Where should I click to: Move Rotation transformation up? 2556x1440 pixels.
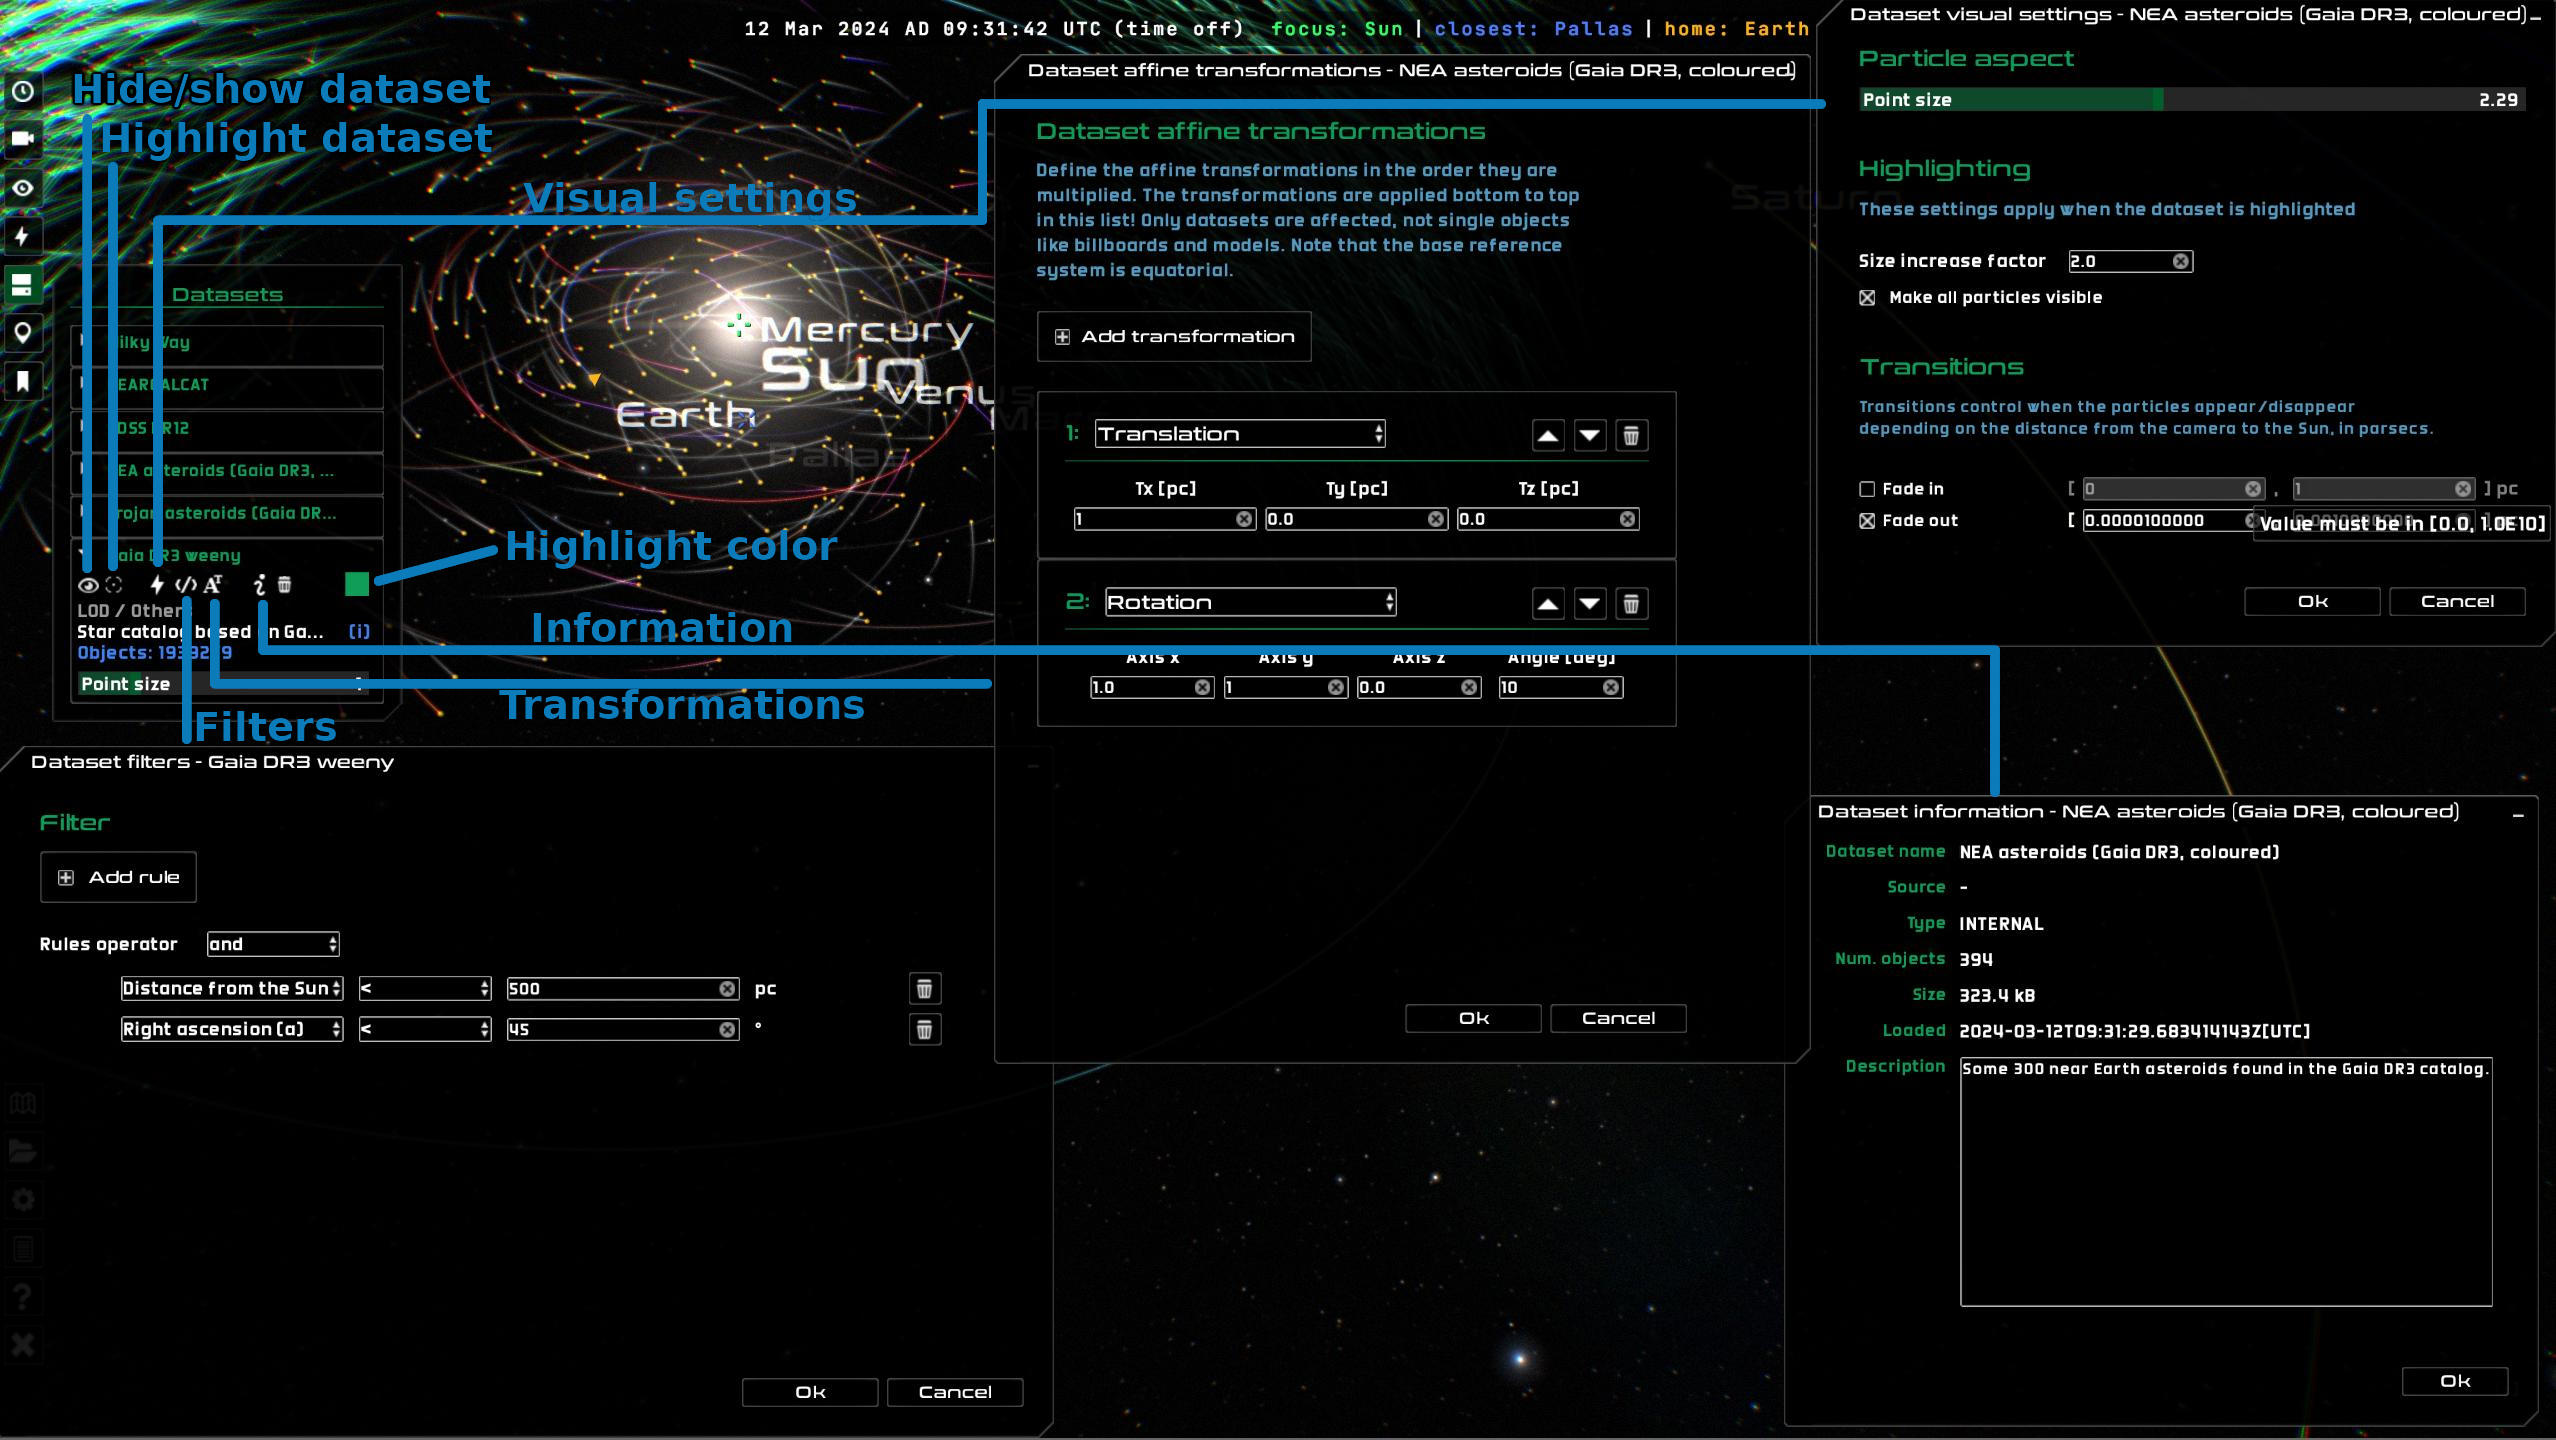(1547, 604)
